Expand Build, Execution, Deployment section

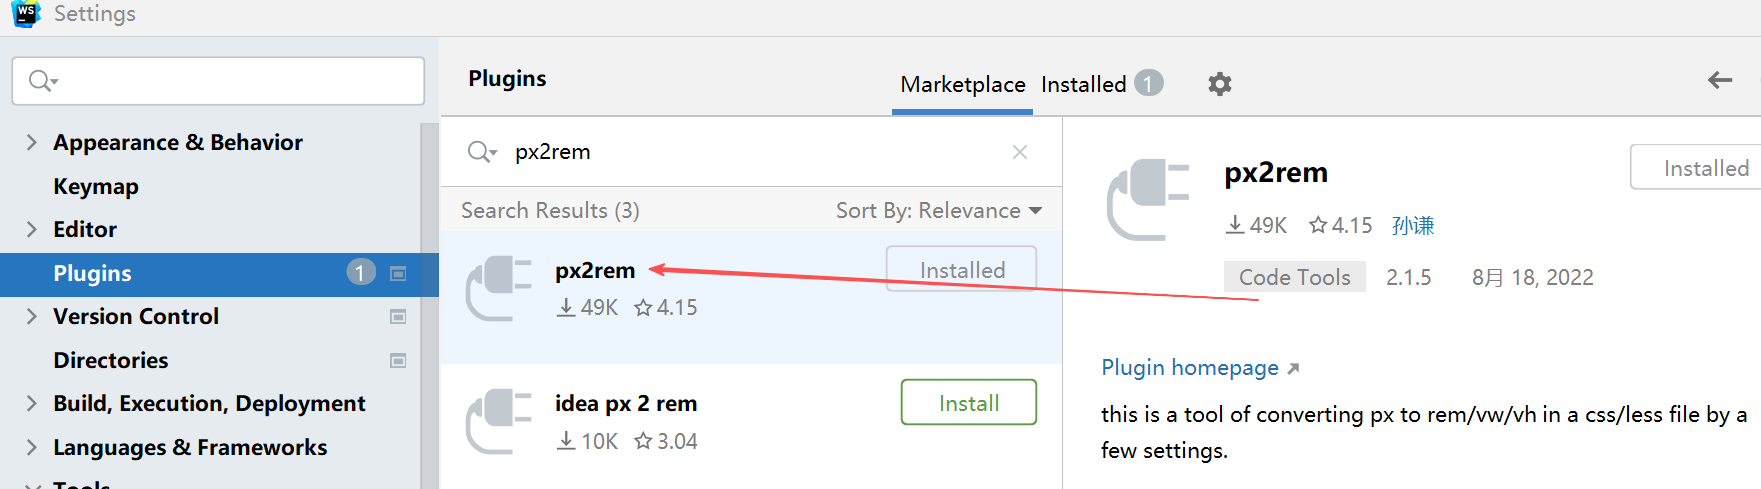[x=31, y=403]
